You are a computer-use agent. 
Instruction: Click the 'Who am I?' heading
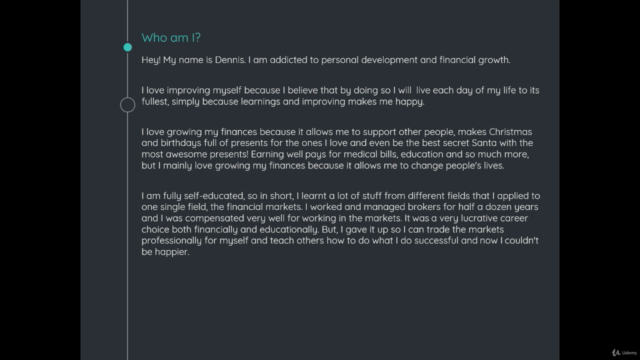[171, 38]
